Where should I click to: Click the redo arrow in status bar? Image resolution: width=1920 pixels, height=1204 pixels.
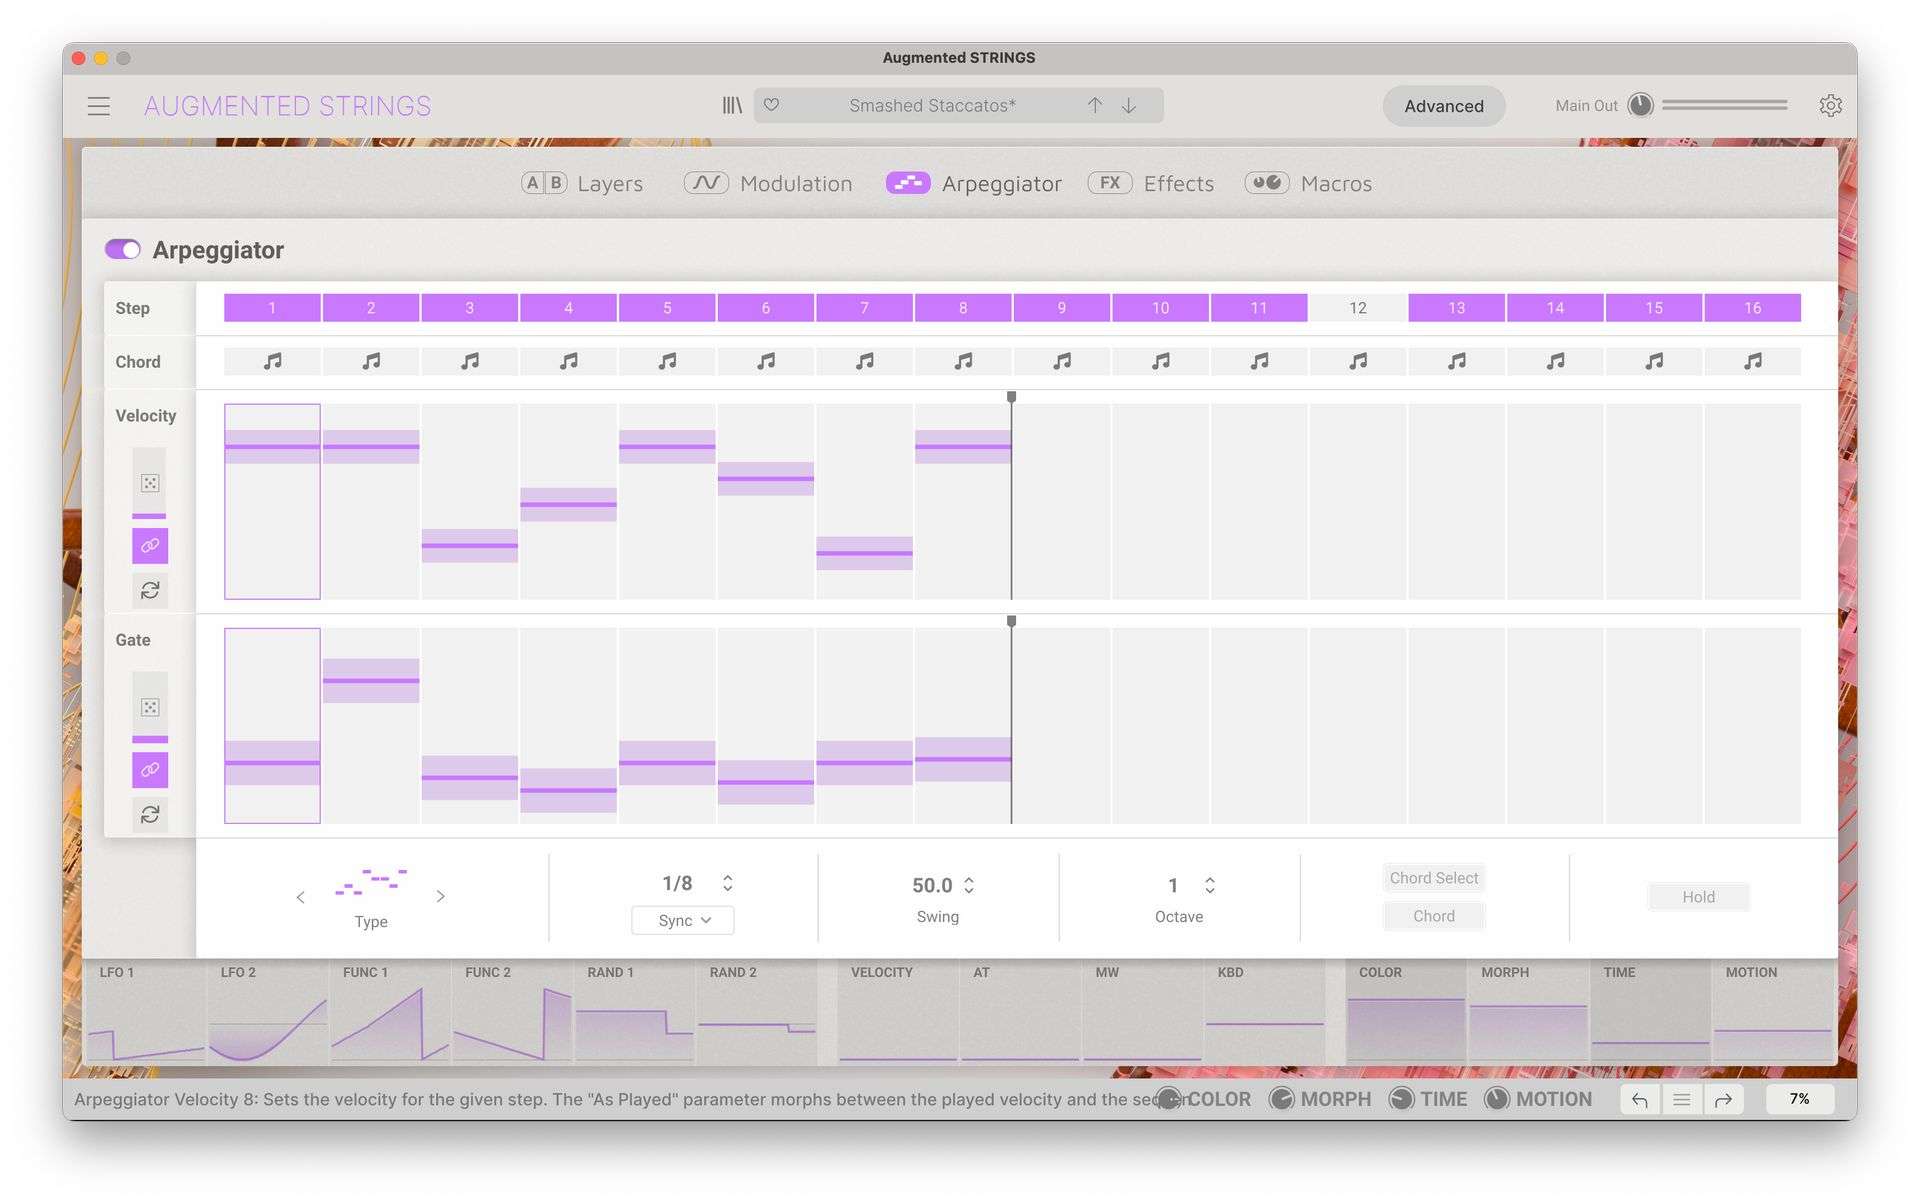click(x=1723, y=1100)
